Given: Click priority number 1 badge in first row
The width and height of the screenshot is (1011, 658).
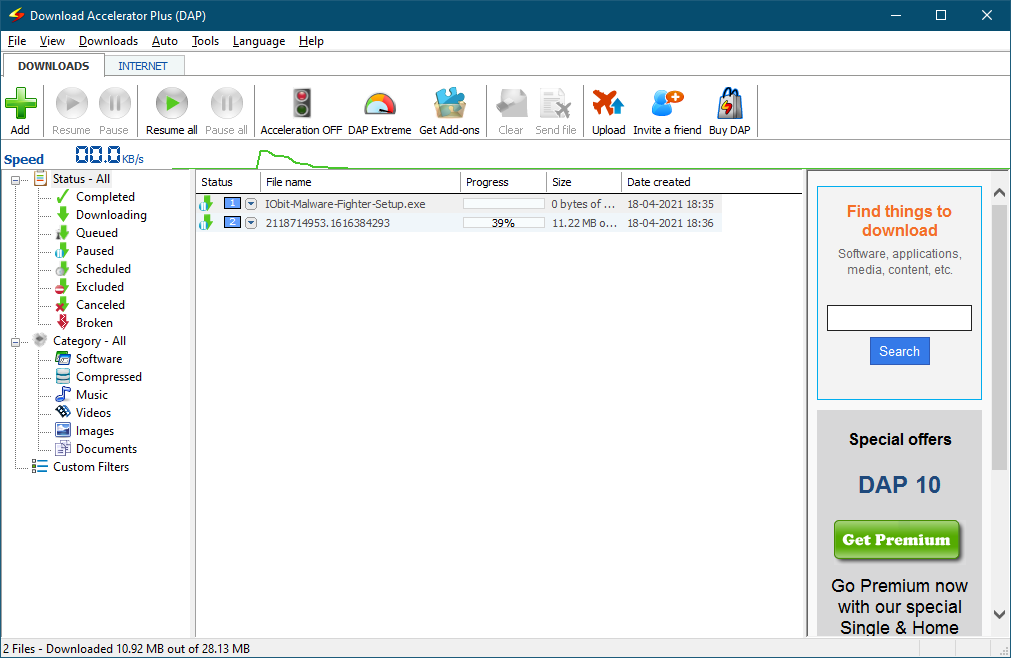Looking at the screenshot, I should pyautogui.click(x=232, y=204).
